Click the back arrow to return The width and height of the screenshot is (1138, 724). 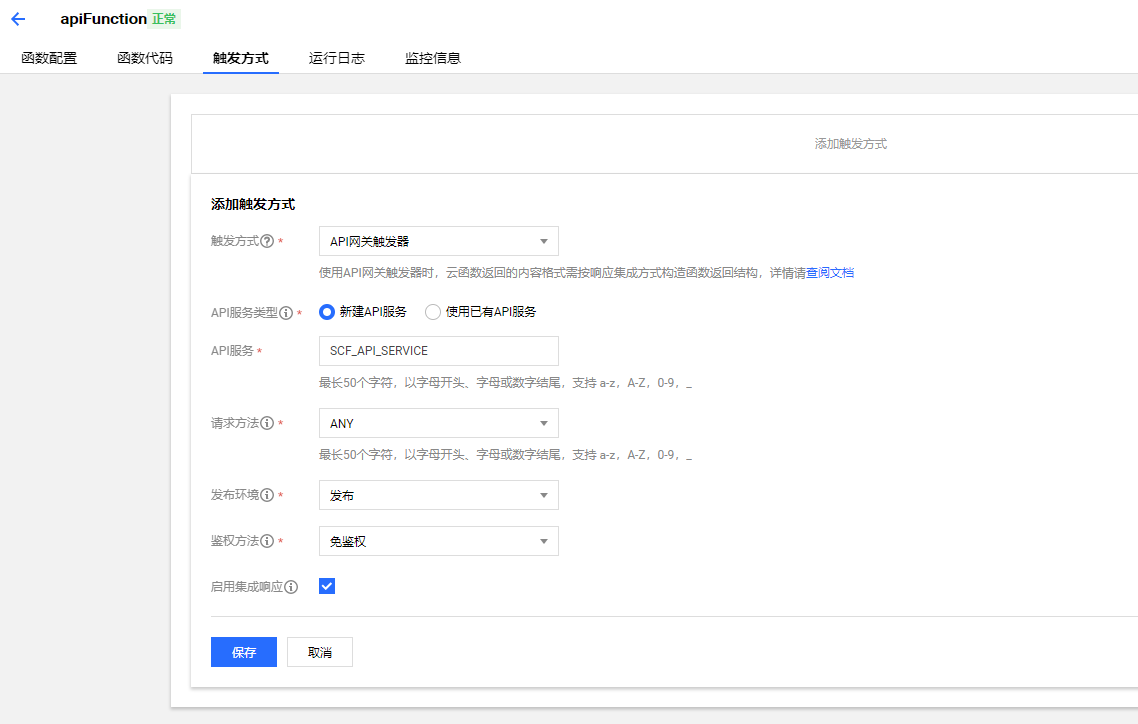pos(17,18)
